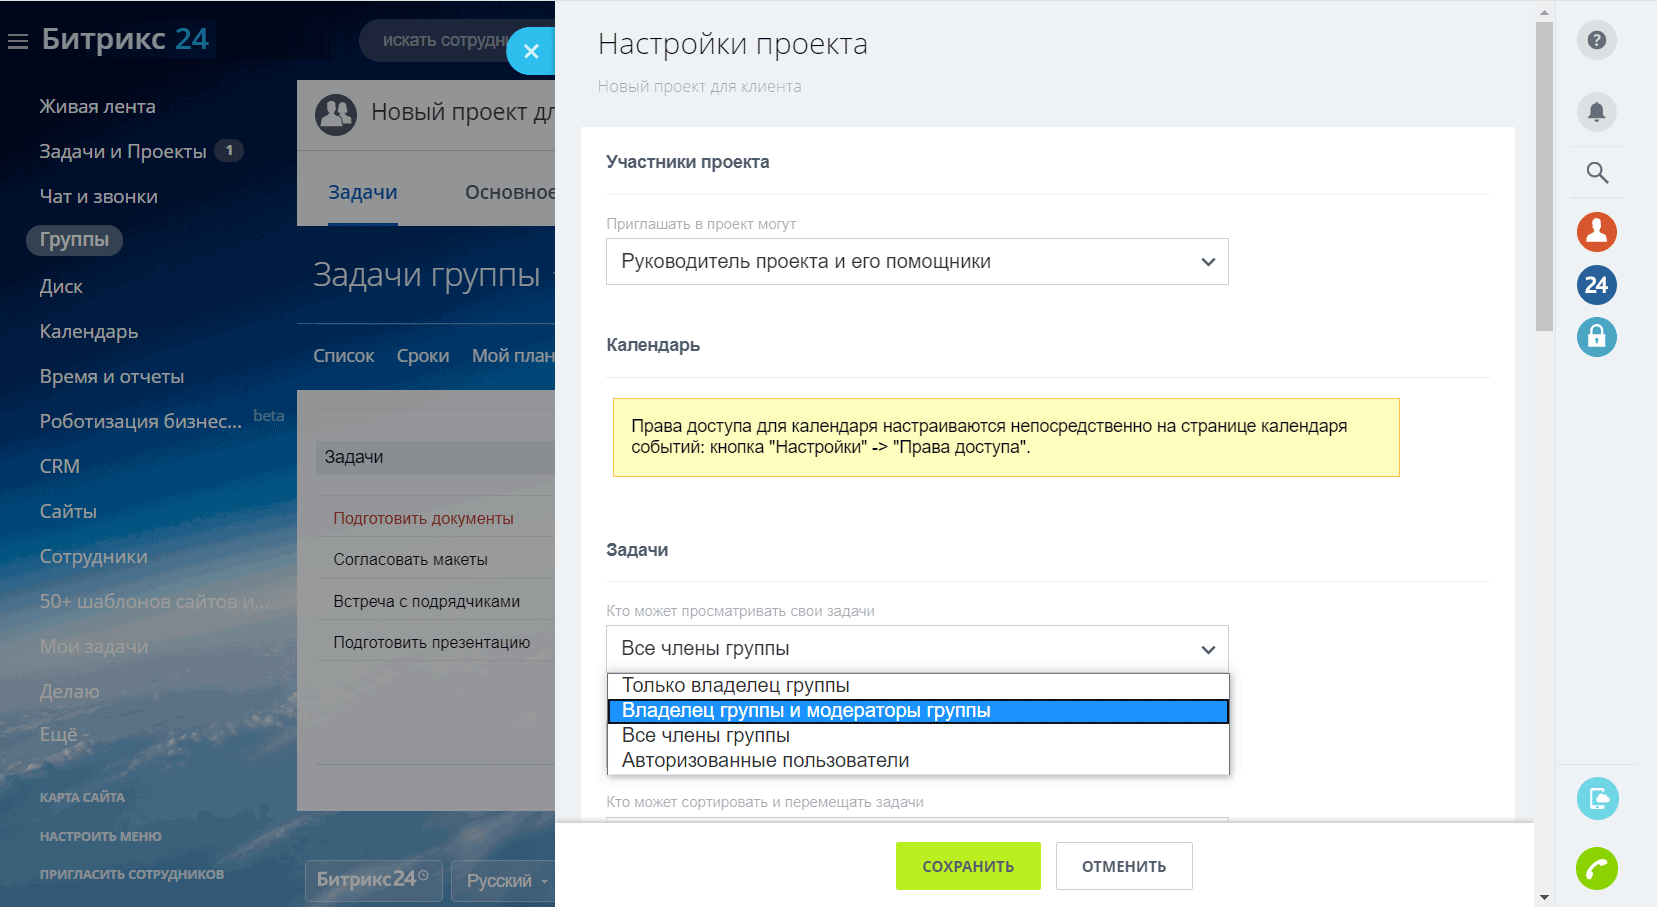This screenshot has height=907, width=1657.
Task: Collapse the 'Все члены группы' task dropdown
Action: (916, 649)
